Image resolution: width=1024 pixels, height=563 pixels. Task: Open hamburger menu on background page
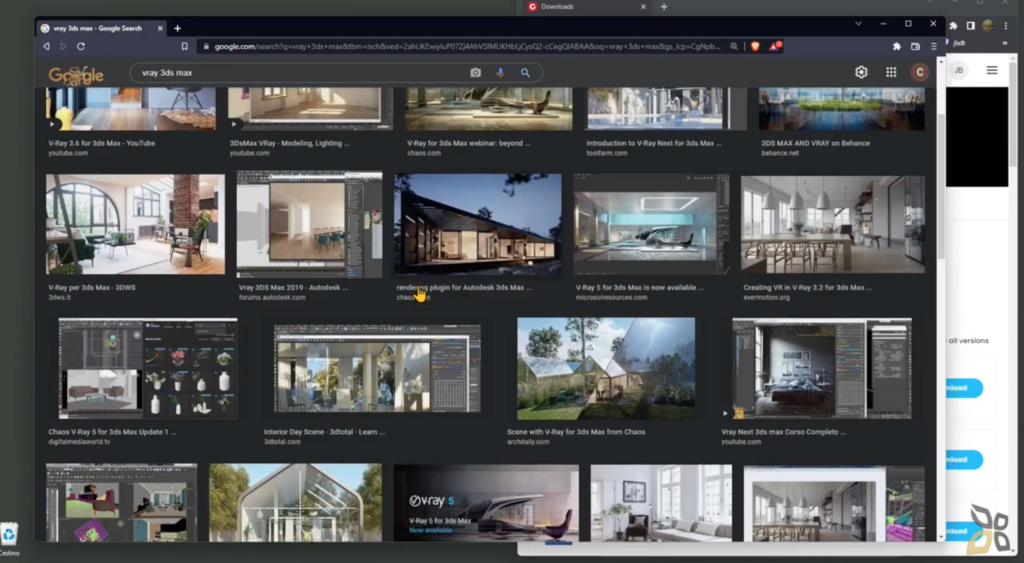pyautogui.click(x=991, y=71)
